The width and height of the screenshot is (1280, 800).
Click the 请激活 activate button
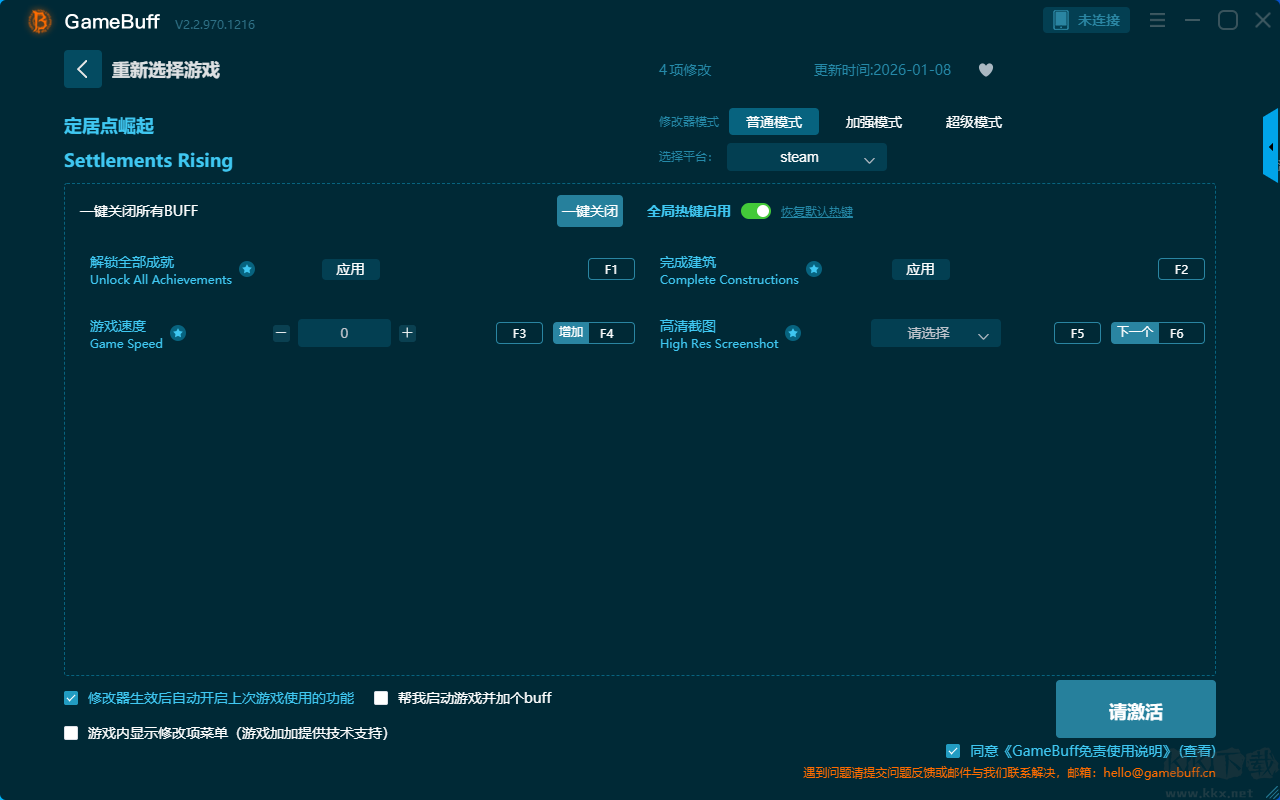tap(1135, 710)
